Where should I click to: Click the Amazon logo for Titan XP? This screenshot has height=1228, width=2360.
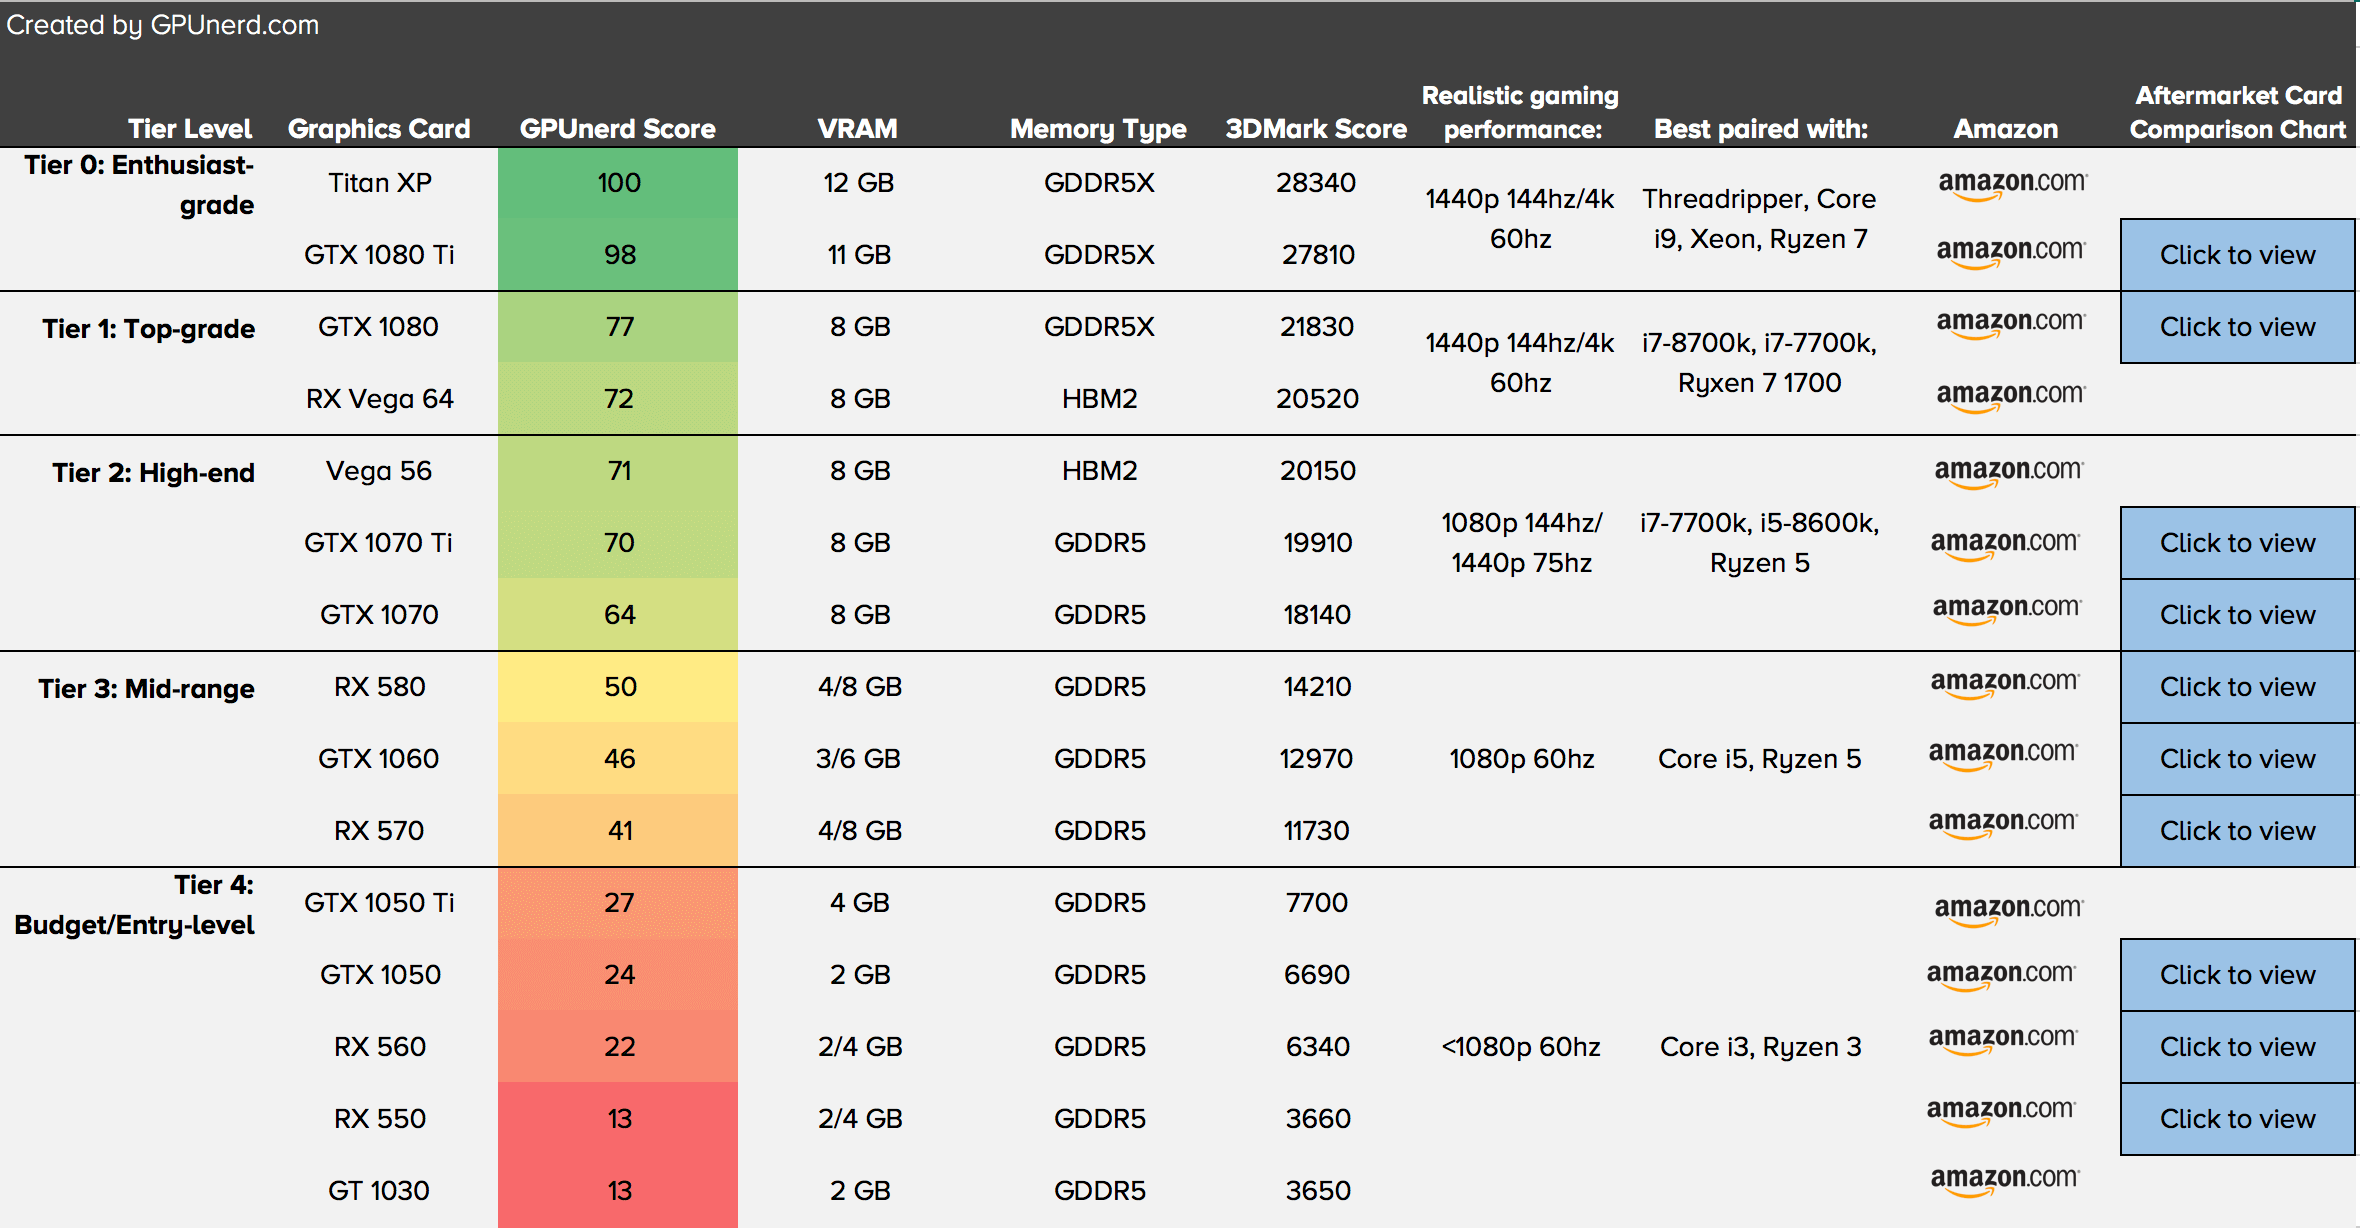click(x=2012, y=183)
